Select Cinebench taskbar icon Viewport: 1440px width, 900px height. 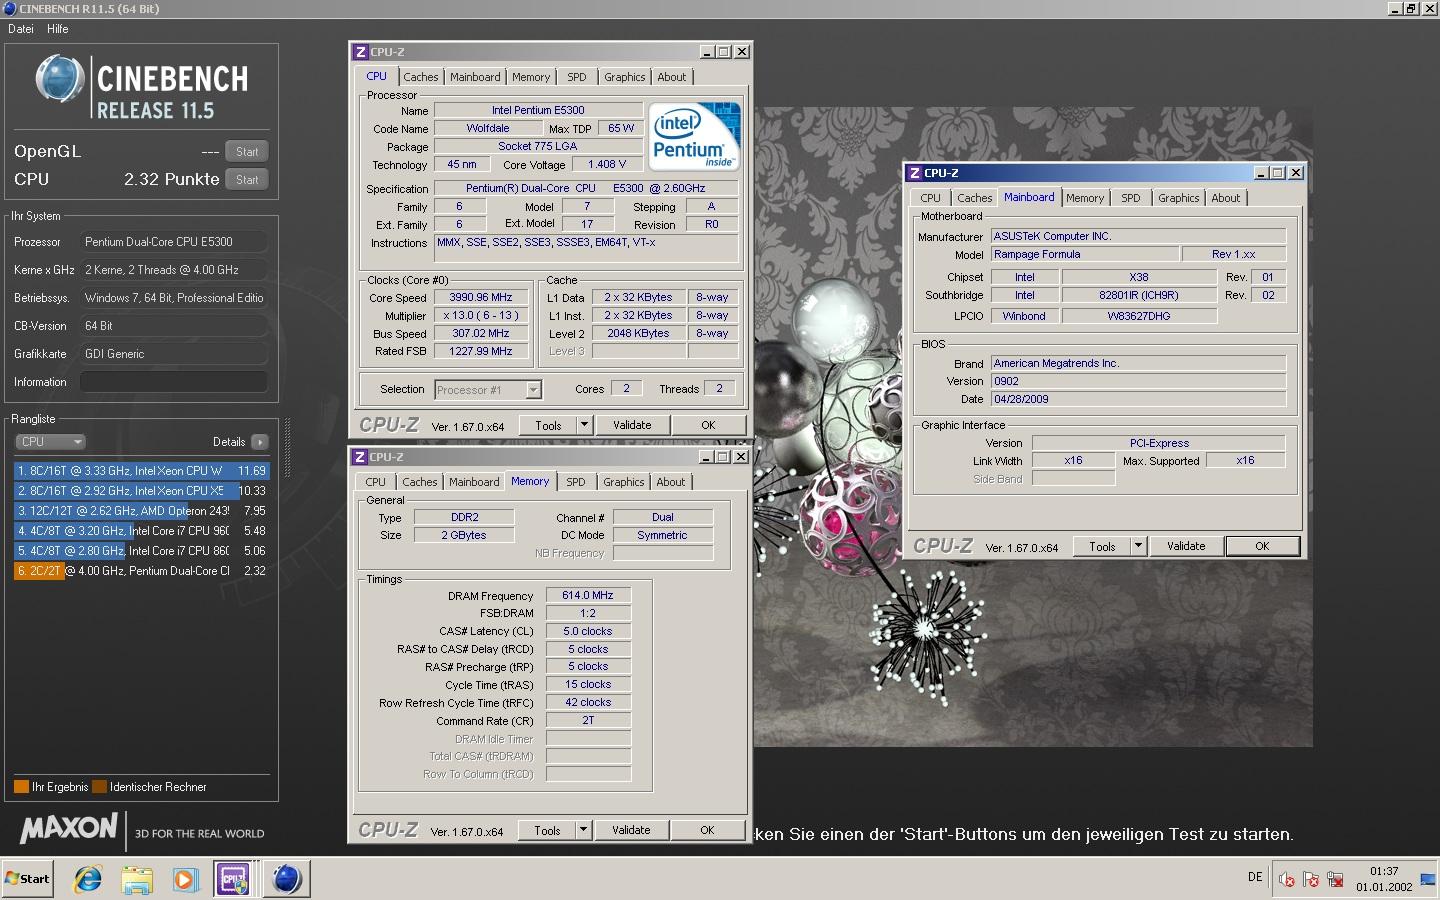point(287,879)
